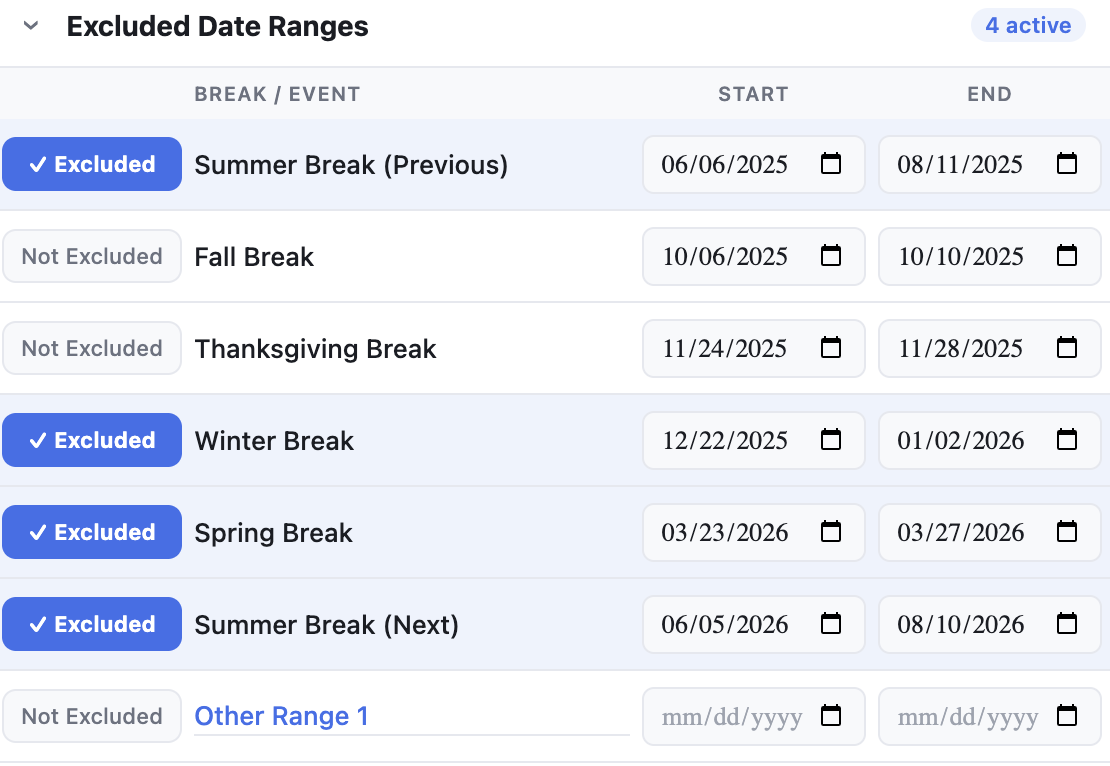Image resolution: width=1110 pixels, height=766 pixels.
Task: Open Other Range 1 end date calendar picker
Action: [x=1067, y=716]
